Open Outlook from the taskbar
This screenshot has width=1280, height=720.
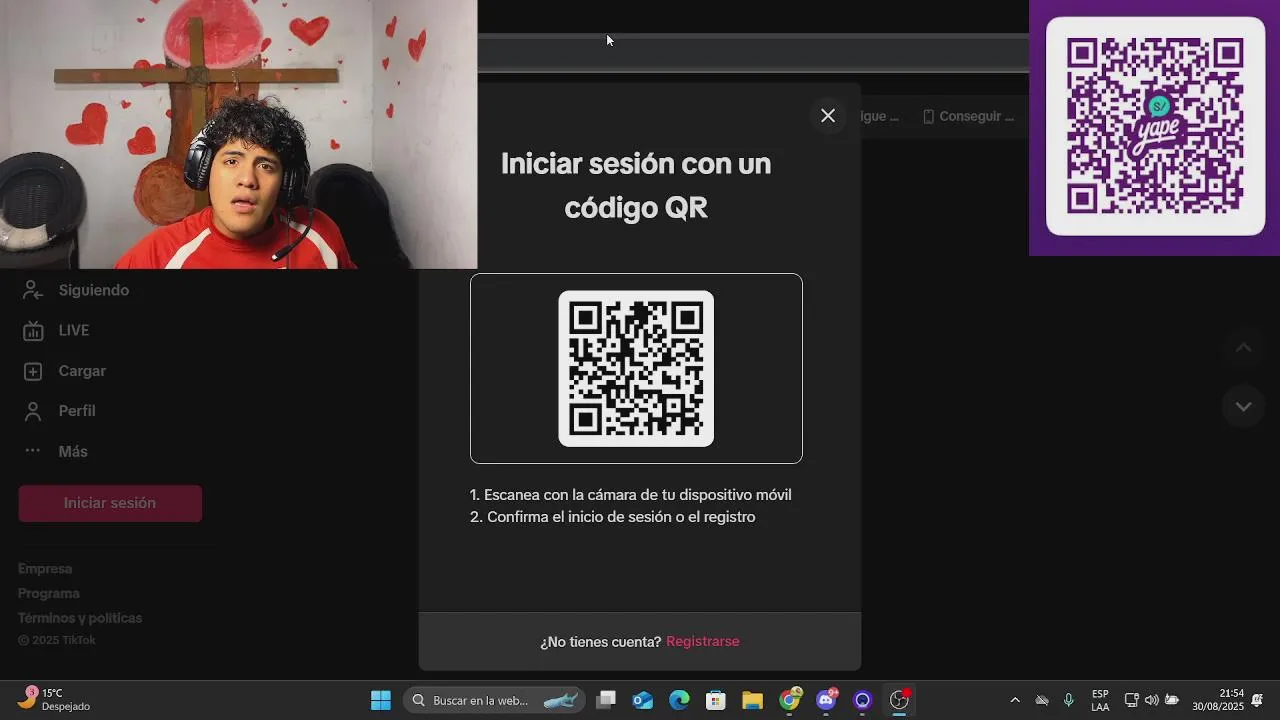(x=643, y=700)
